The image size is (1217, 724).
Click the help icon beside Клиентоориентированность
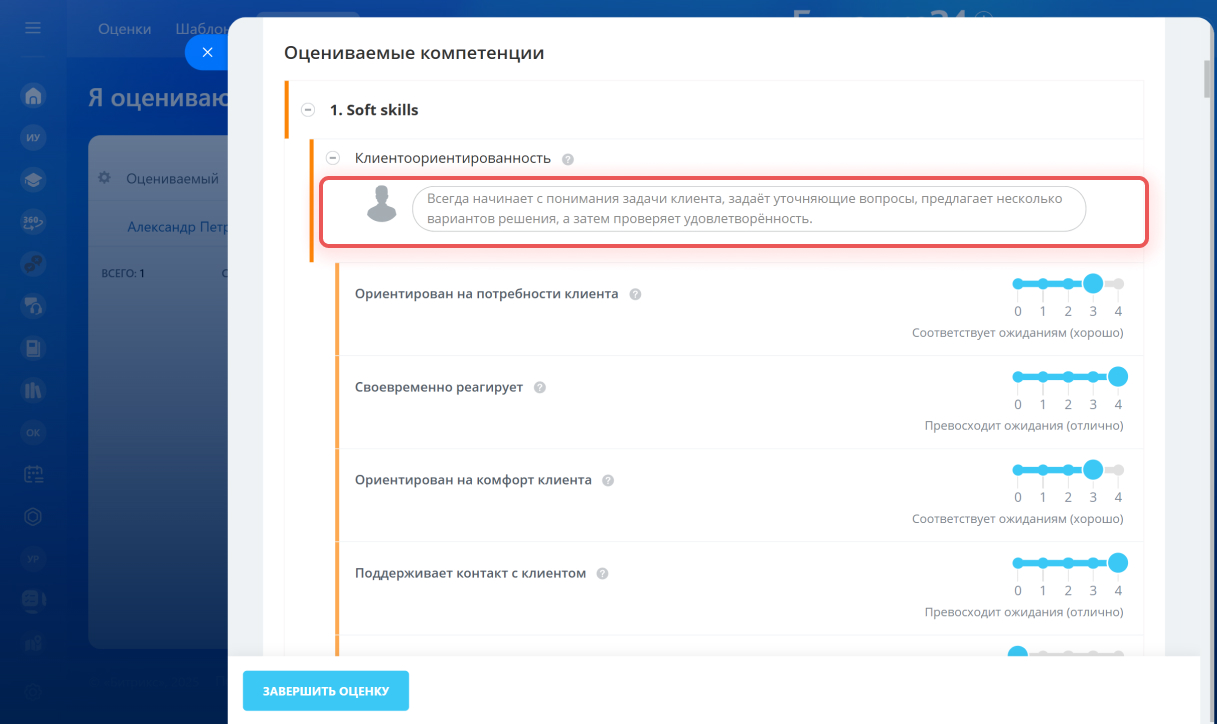tap(568, 159)
